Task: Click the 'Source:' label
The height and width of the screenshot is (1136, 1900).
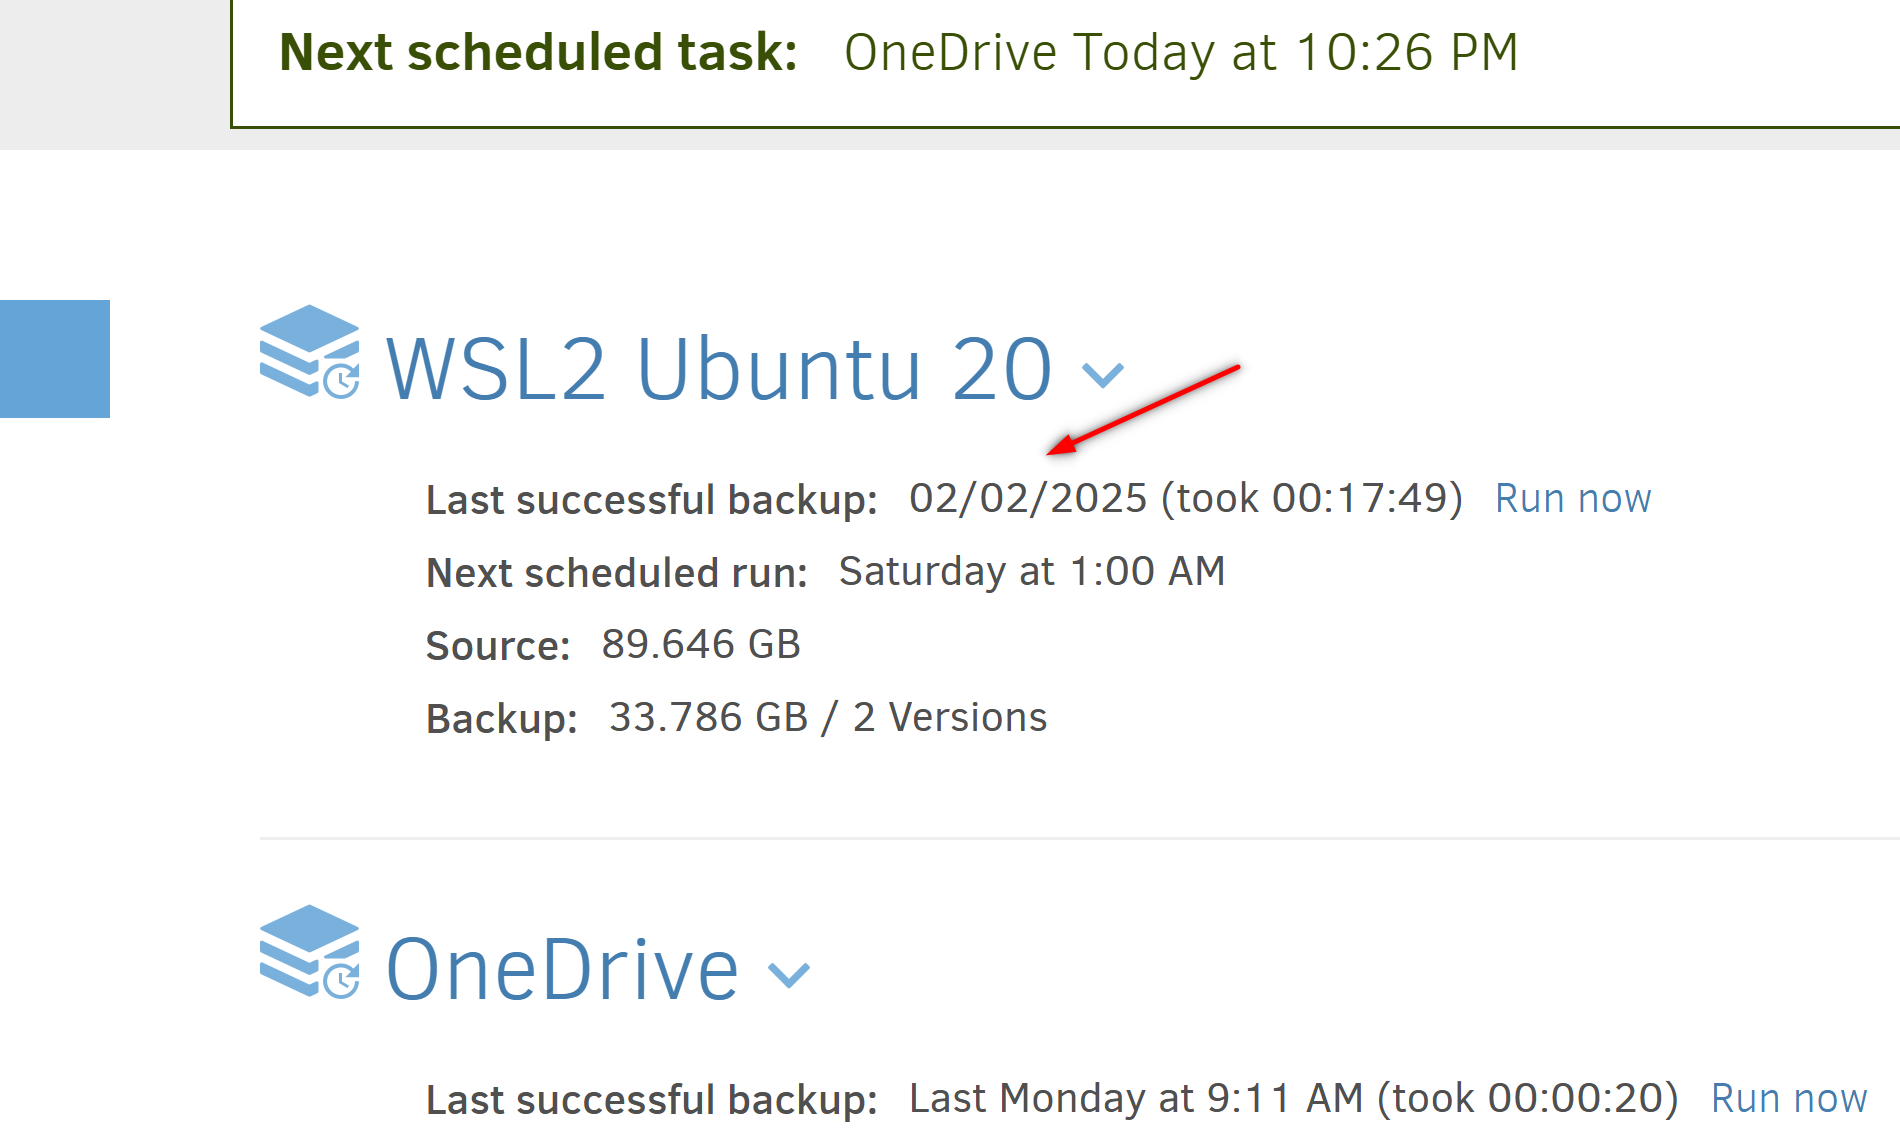Action: [x=498, y=646]
